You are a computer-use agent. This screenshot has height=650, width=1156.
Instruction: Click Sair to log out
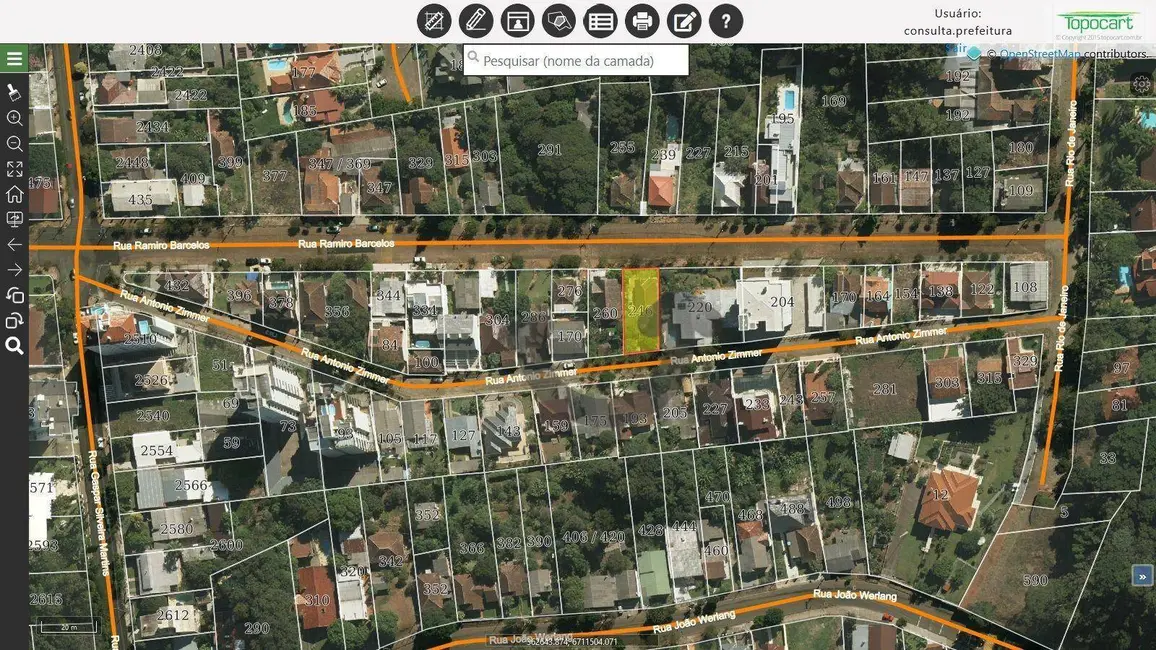(957, 47)
